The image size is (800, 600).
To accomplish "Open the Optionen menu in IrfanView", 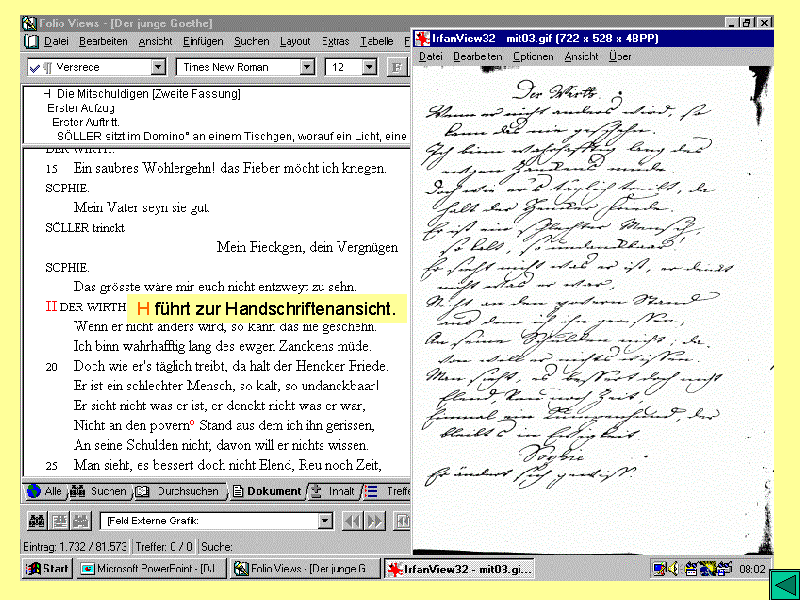I will tap(532, 57).
